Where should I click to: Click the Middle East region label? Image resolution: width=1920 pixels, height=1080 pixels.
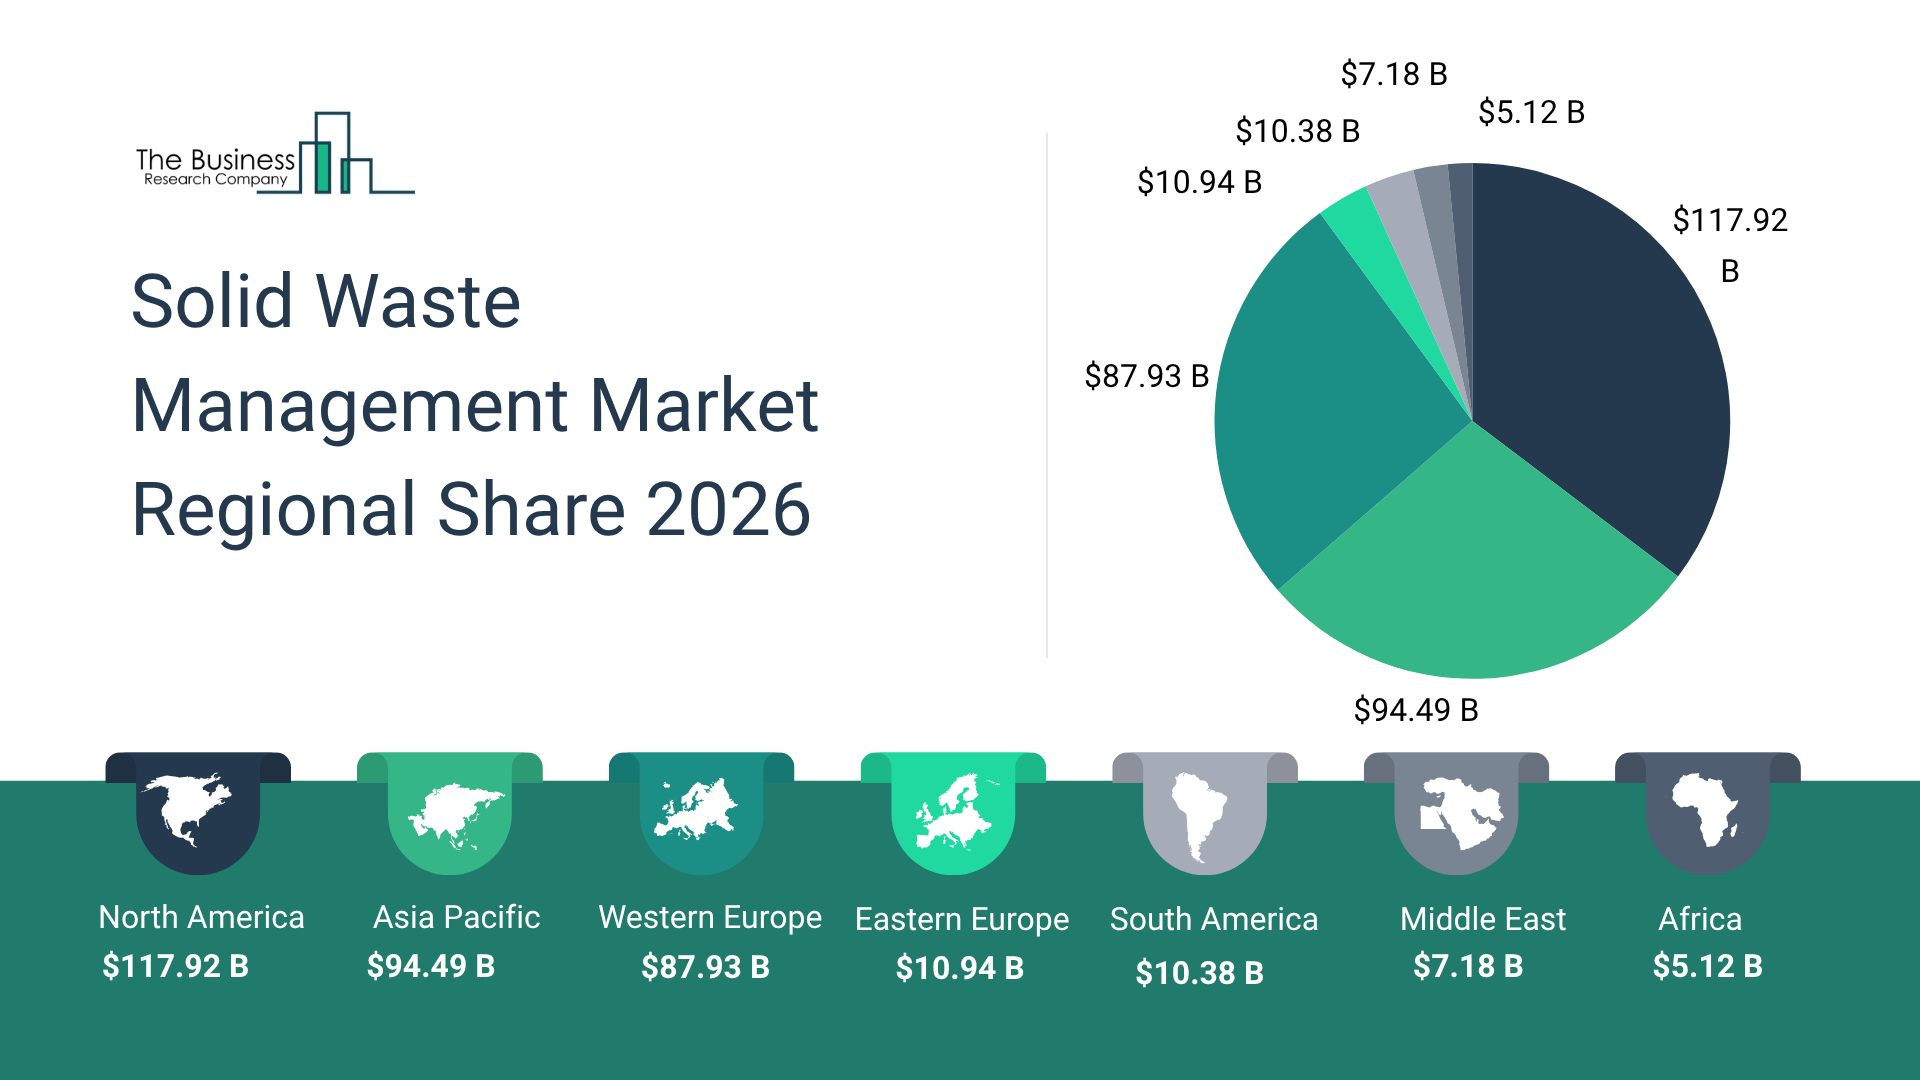point(1482,919)
